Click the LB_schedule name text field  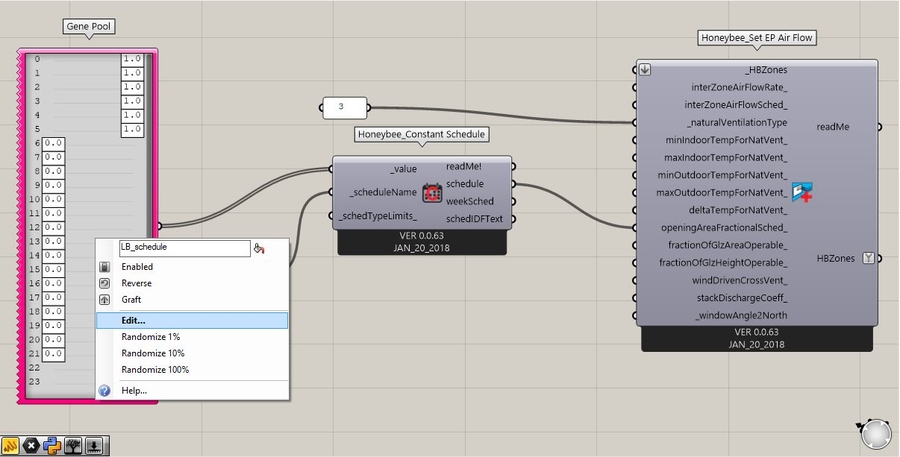183,248
